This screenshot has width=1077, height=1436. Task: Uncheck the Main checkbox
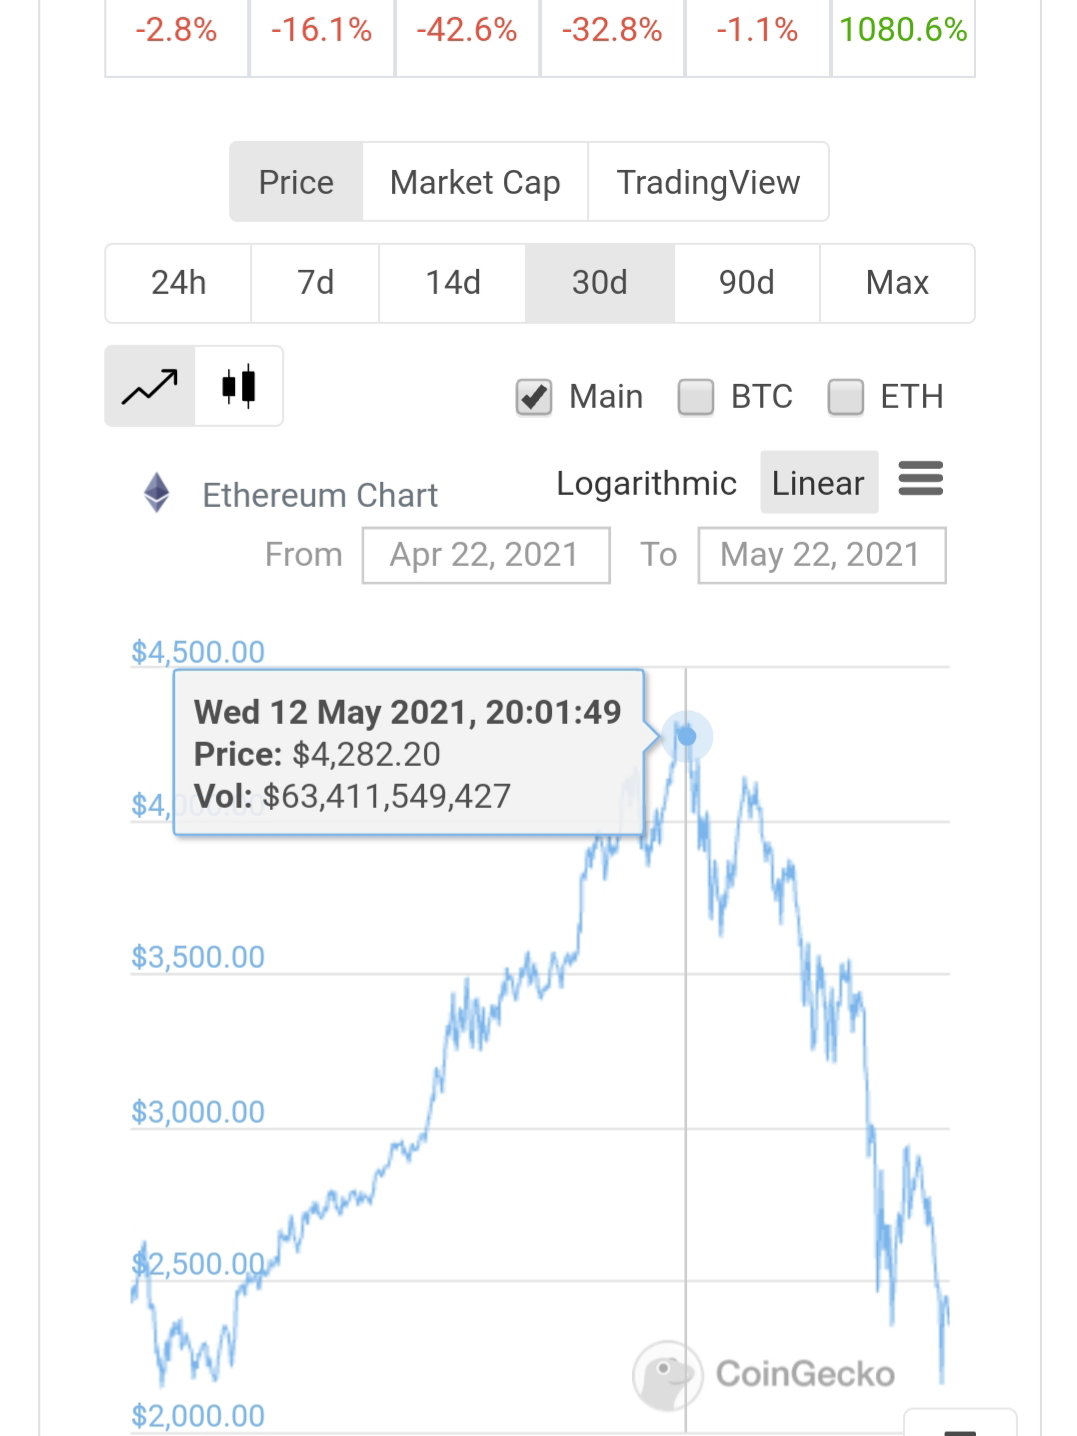tap(534, 397)
